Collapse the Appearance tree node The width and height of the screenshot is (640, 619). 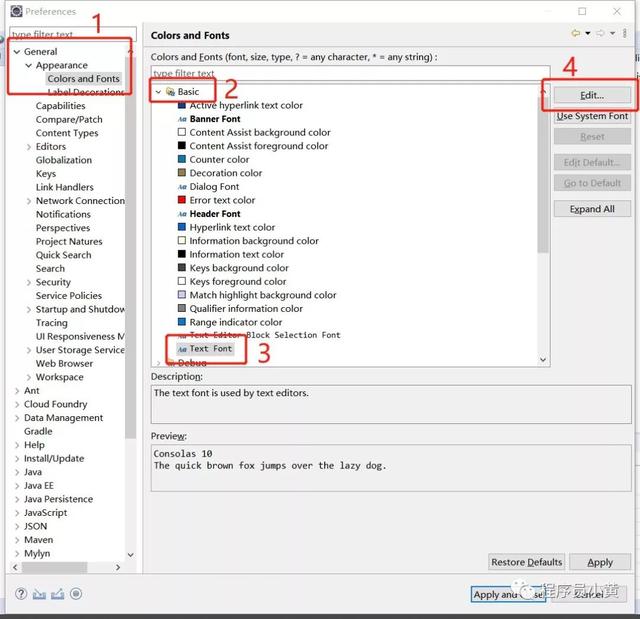click(x=29, y=65)
